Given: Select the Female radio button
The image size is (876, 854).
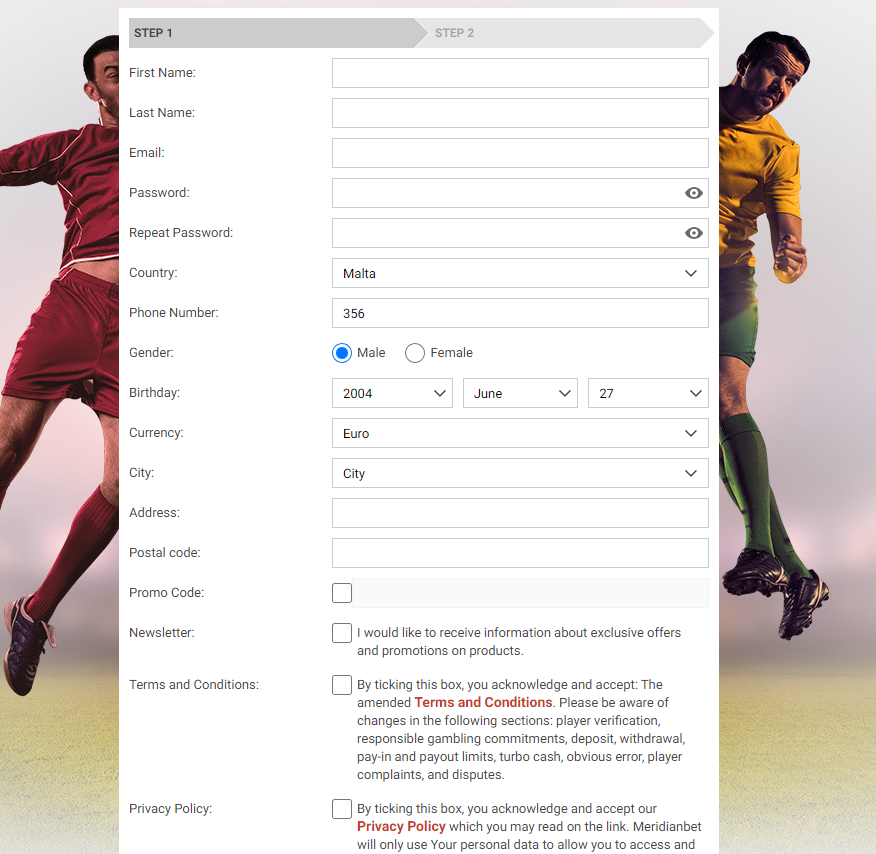Looking at the screenshot, I should click(414, 353).
